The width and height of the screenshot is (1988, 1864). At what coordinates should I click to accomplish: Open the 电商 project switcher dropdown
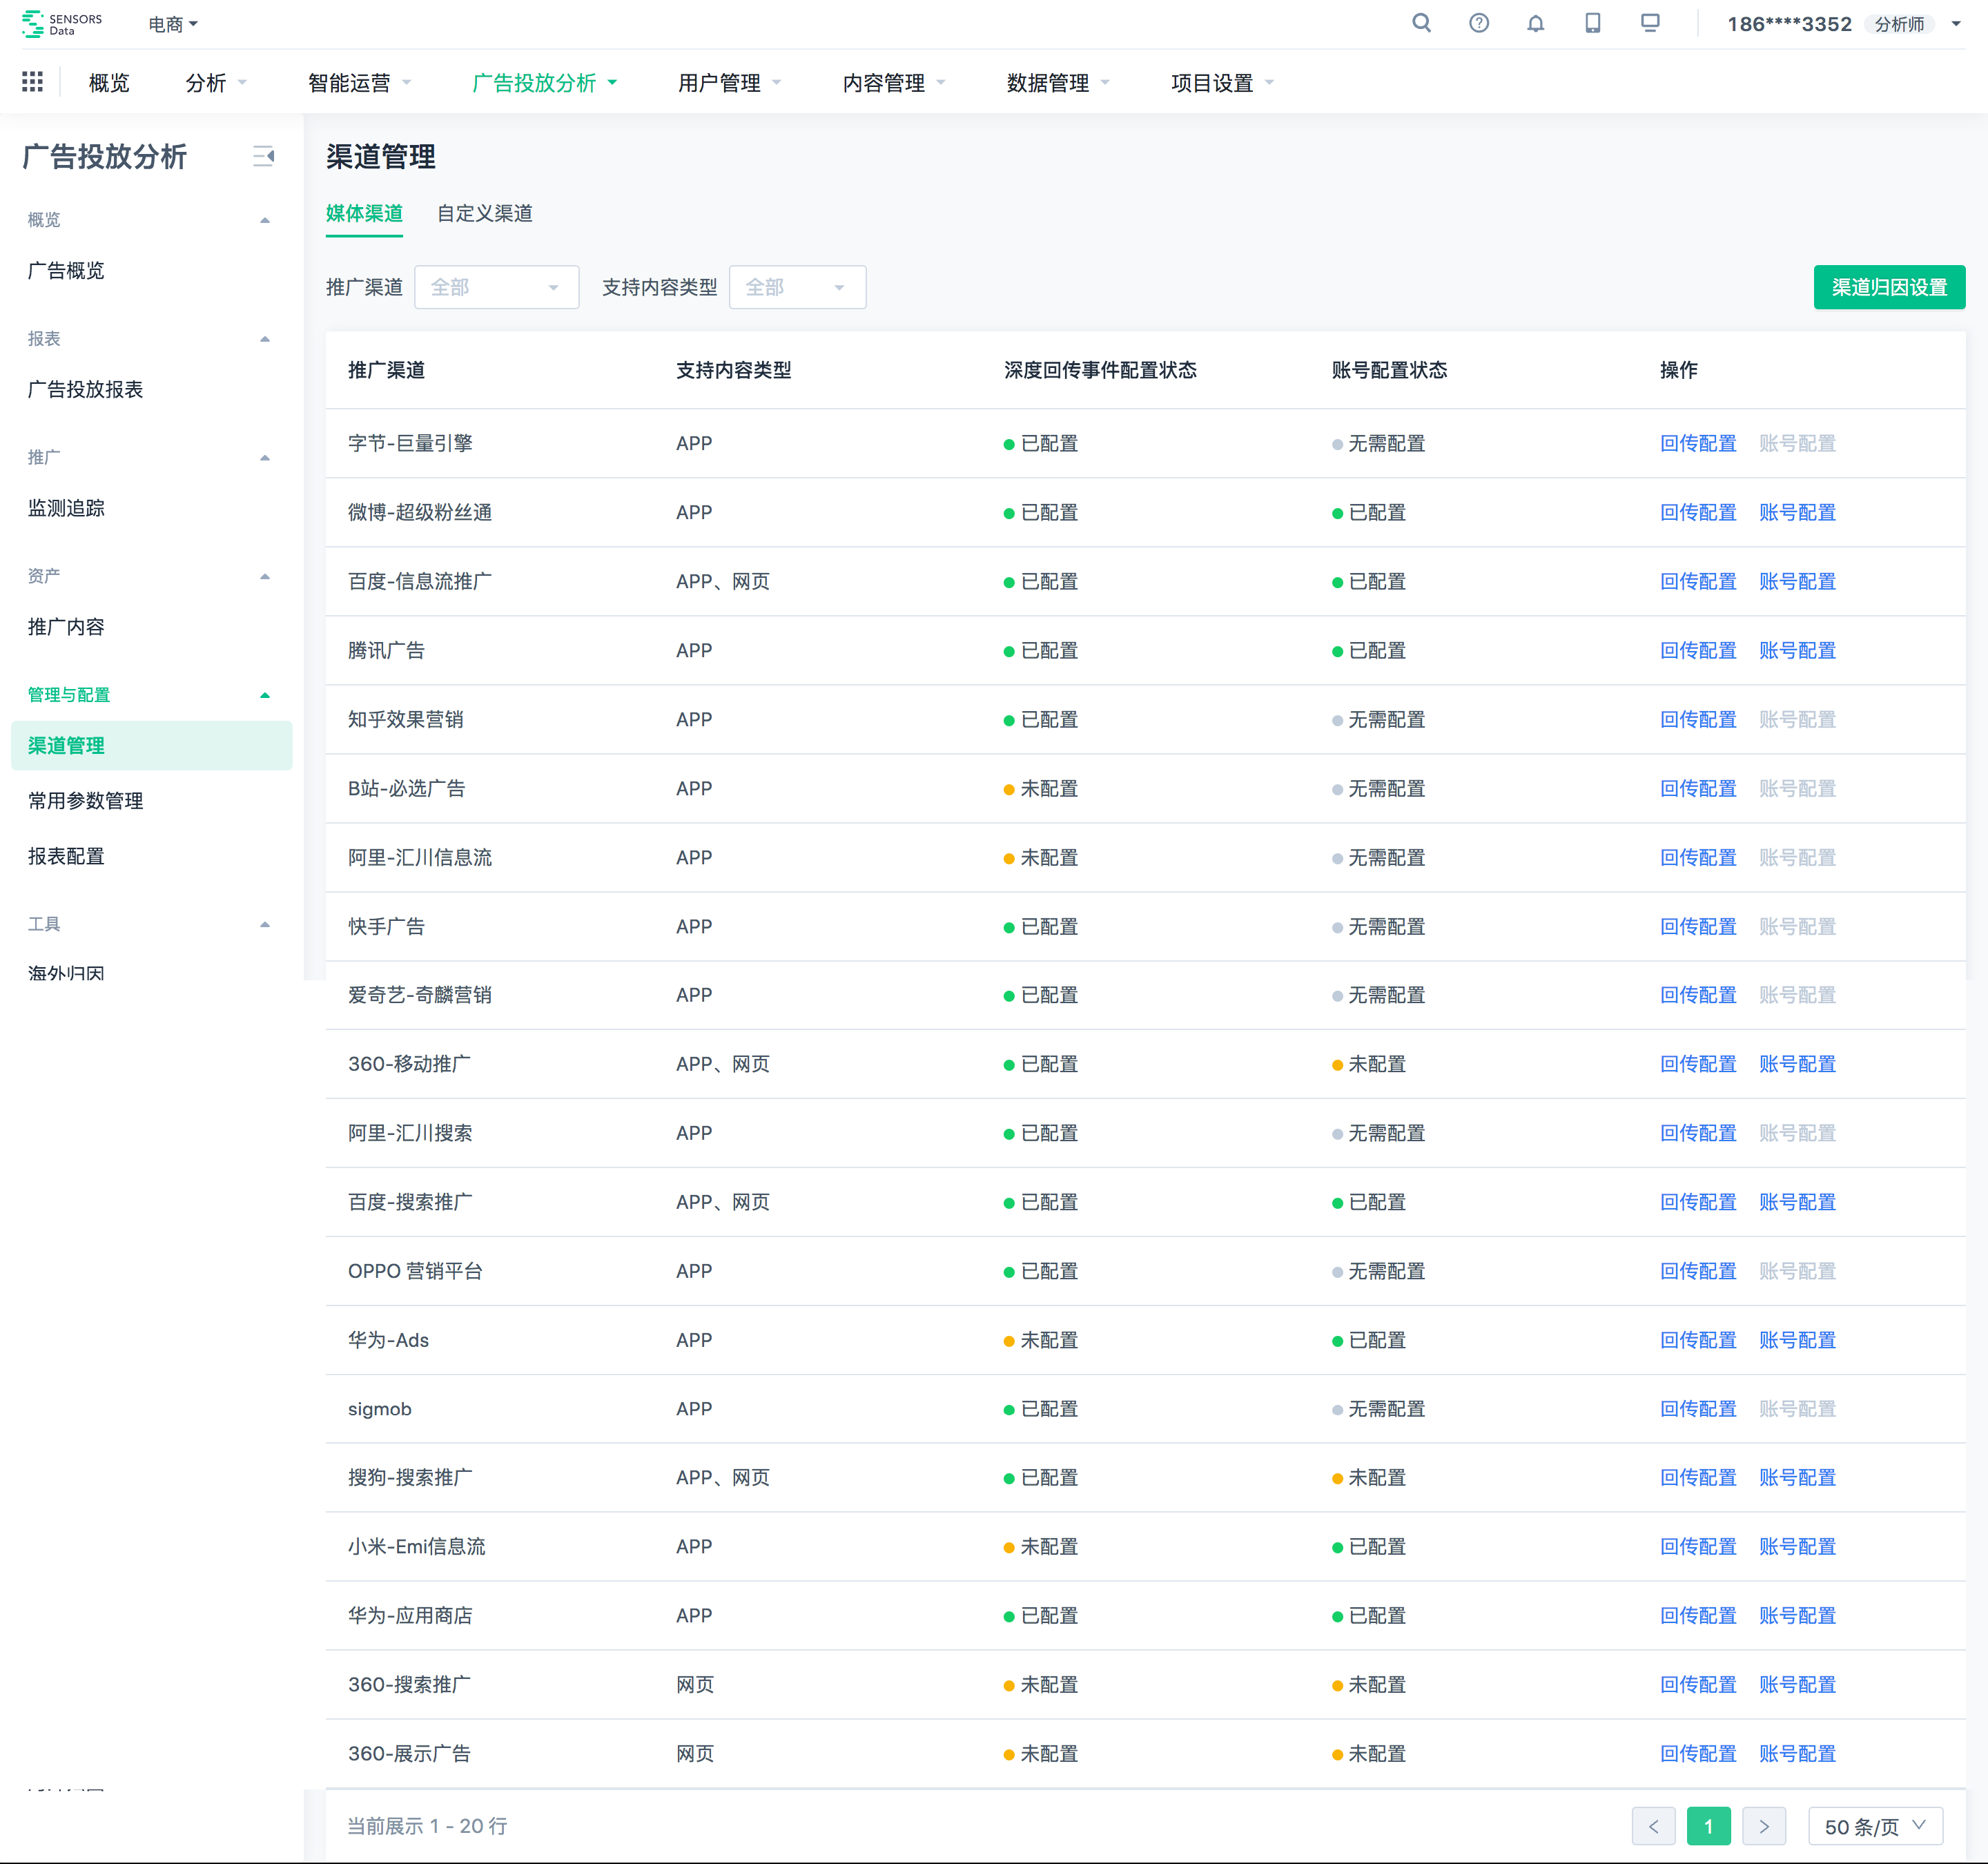coord(173,24)
